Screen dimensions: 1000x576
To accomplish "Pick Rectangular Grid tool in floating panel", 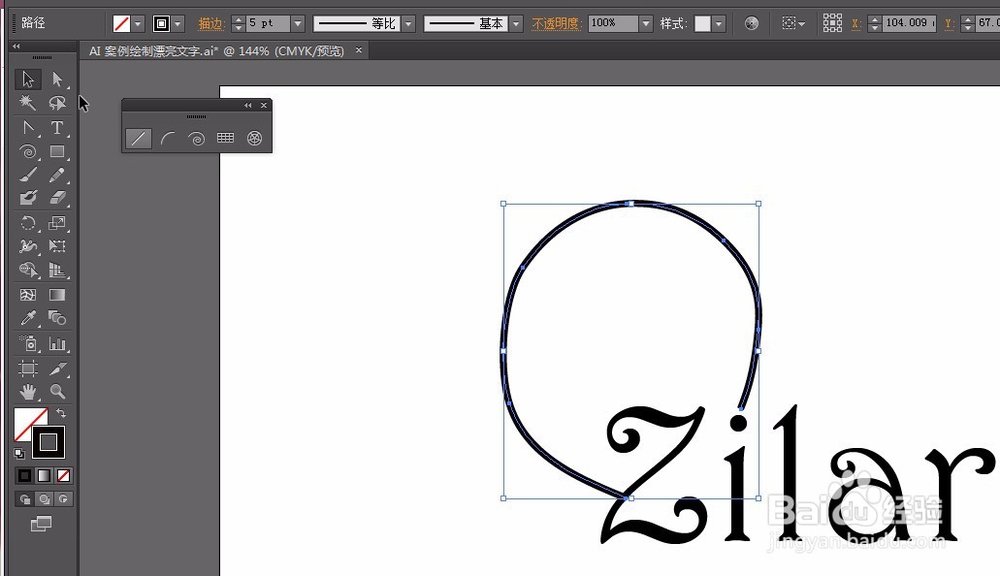I will pos(225,138).
